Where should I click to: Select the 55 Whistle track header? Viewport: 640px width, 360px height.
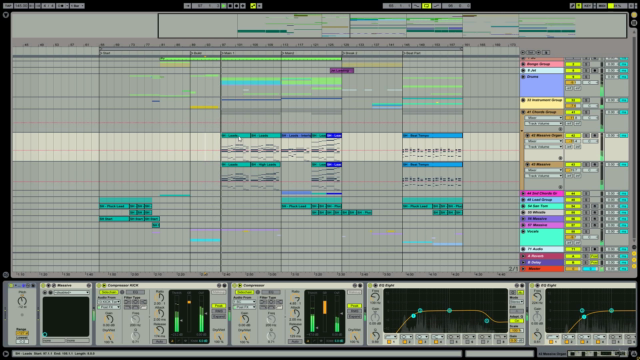pyautogui.click(x=542, y=213)
